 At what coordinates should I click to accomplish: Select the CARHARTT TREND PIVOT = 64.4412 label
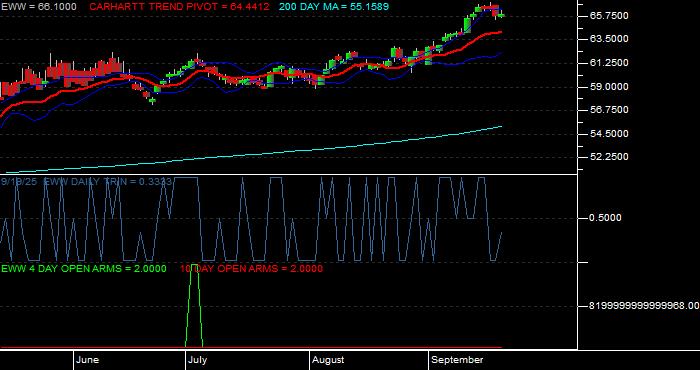(x=179, y=7)
